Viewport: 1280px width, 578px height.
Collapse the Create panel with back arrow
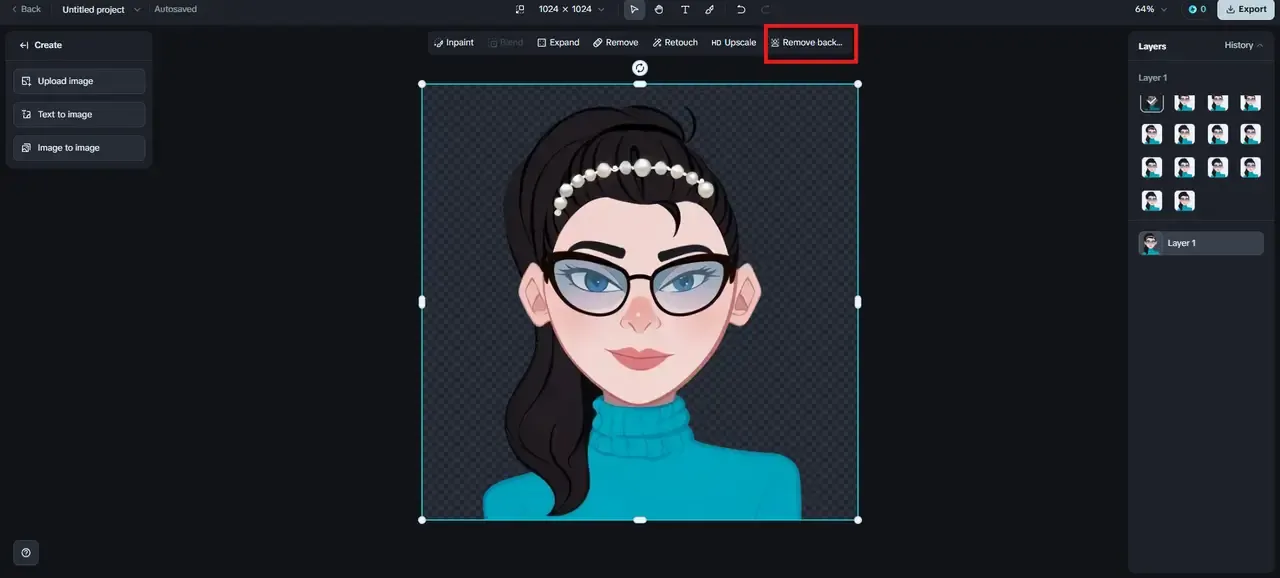tap(23, 44)
